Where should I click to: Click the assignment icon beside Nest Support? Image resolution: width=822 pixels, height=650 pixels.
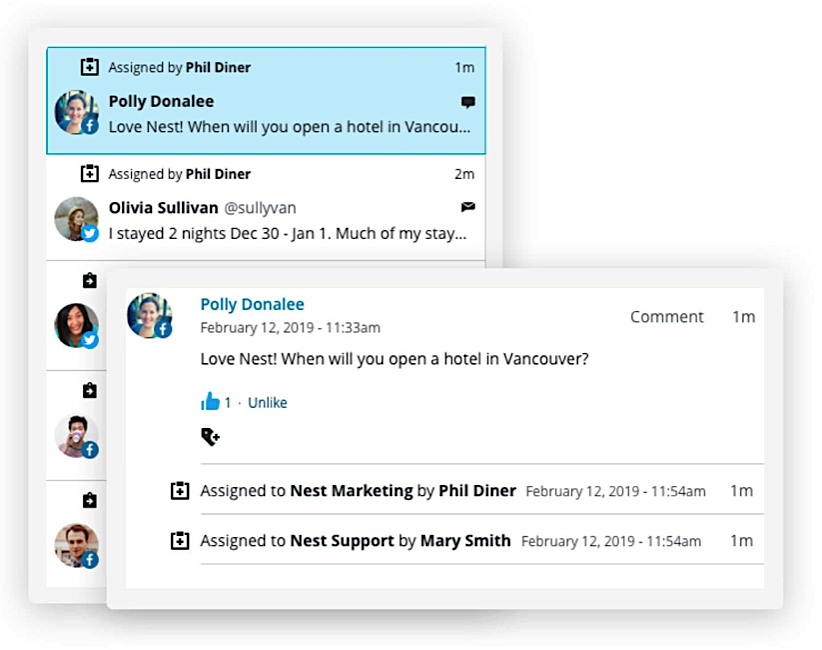(x=180, y=541)
